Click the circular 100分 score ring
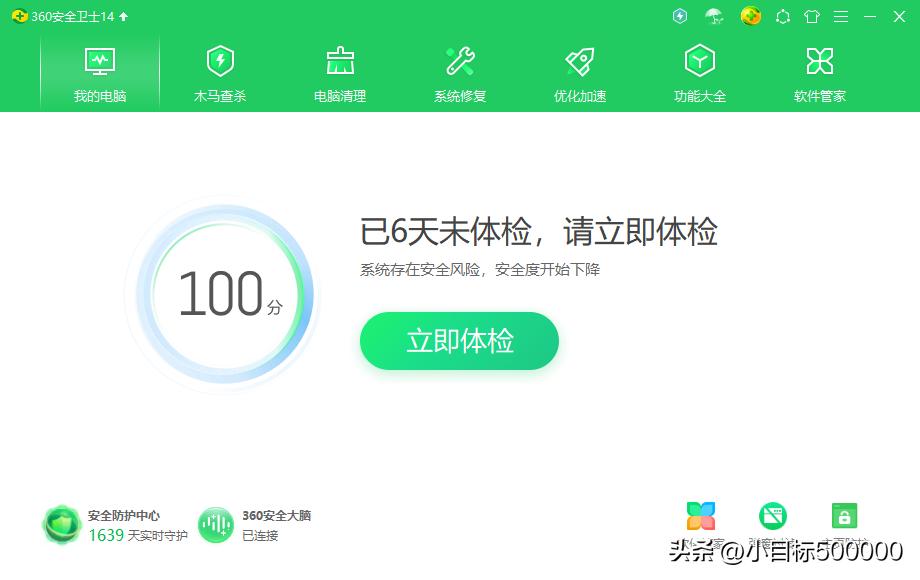 coord(222,293)
